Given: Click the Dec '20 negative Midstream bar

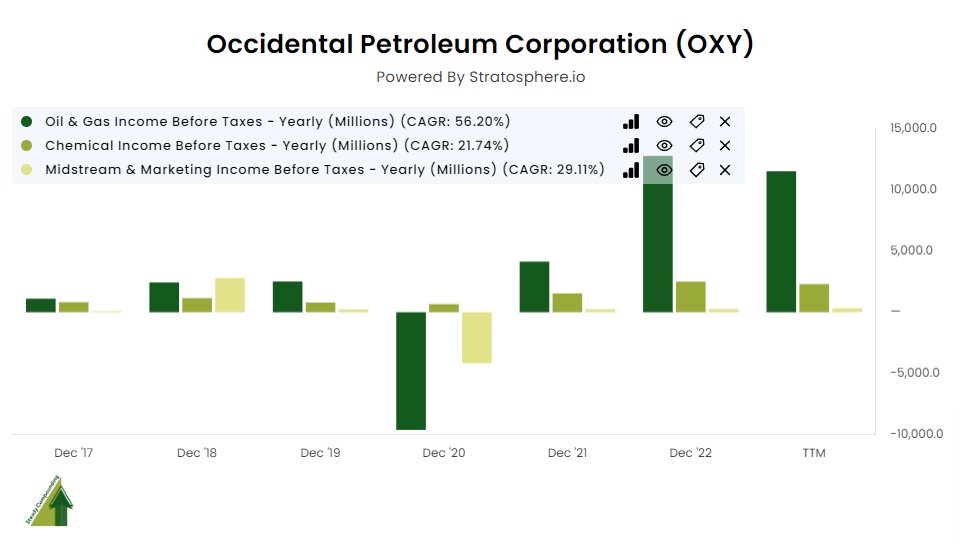Looking at the screenshot, I should (477, 337).
